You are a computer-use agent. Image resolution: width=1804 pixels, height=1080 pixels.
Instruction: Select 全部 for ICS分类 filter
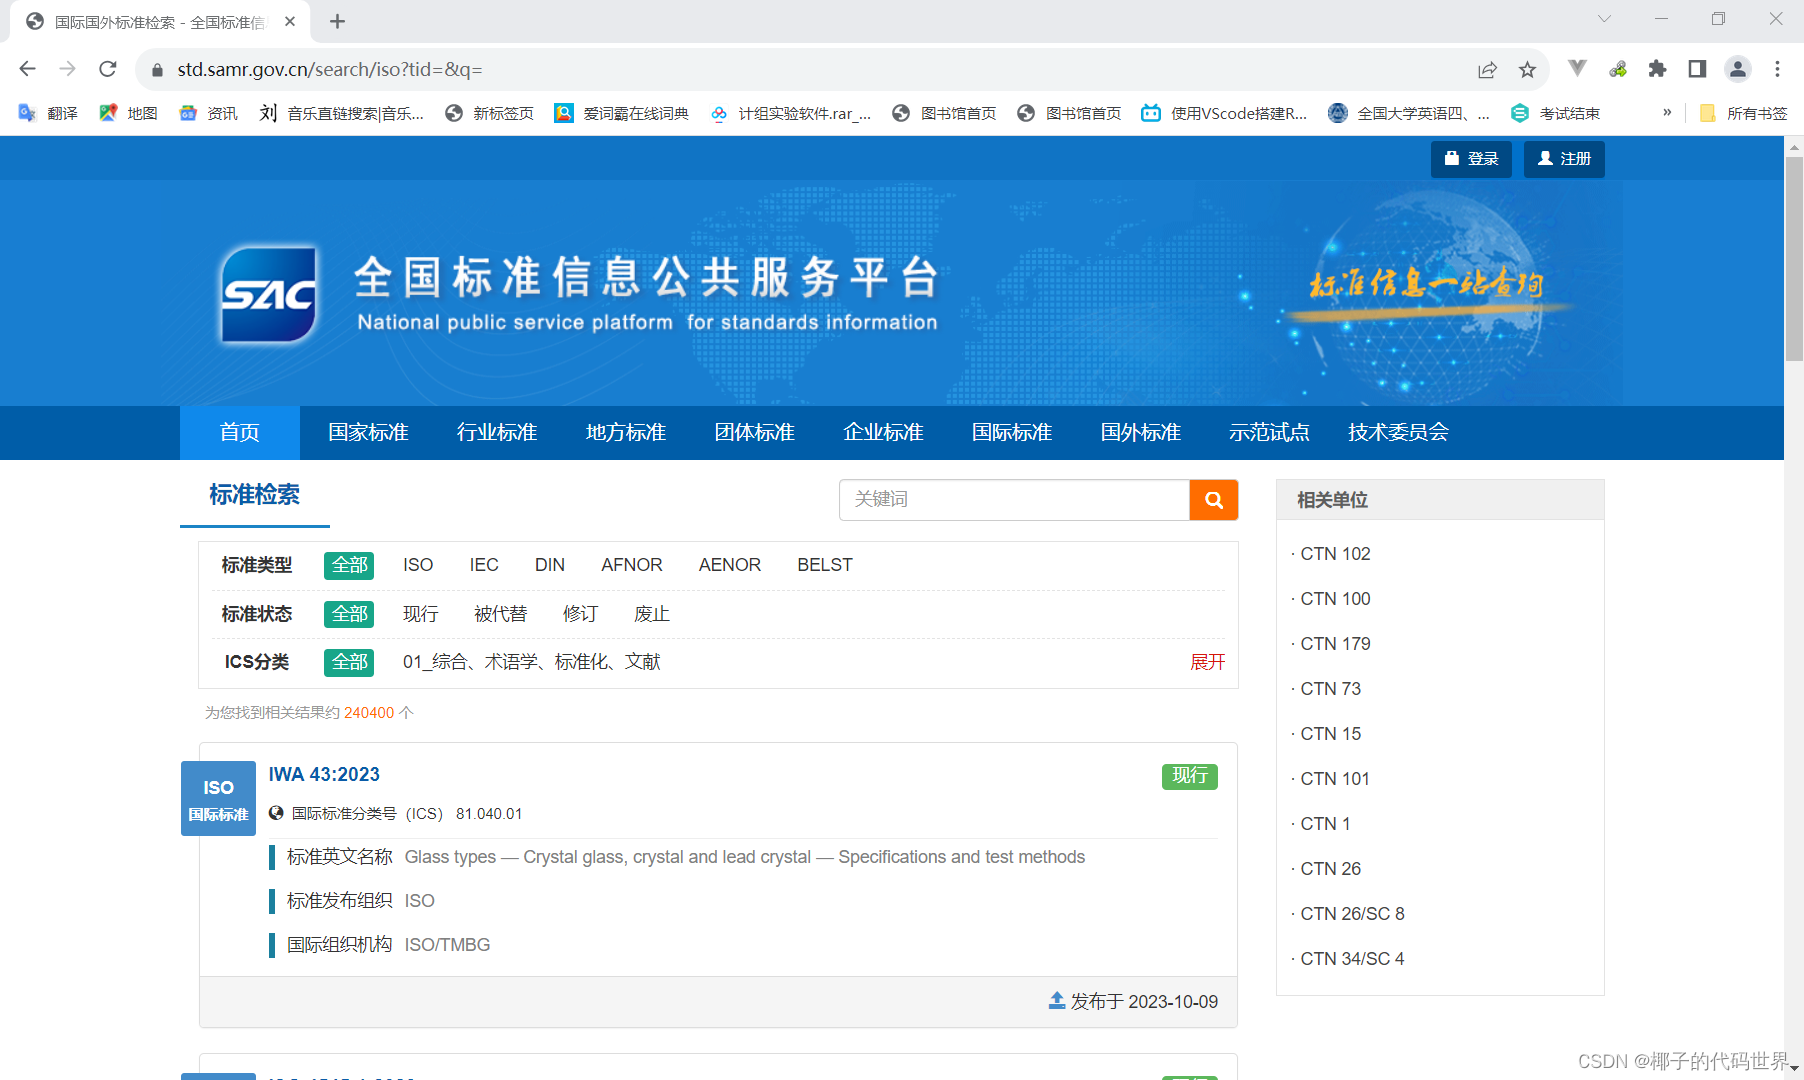tap(349, 662)
